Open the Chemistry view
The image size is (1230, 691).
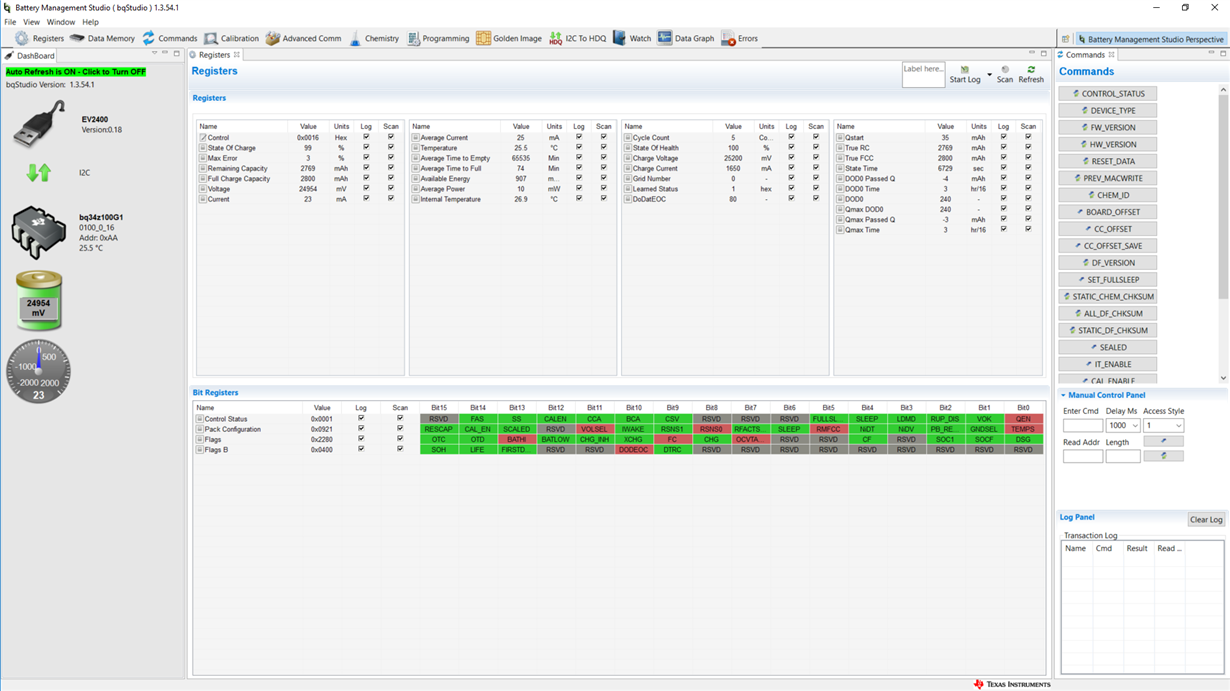[x=374, y=38]
